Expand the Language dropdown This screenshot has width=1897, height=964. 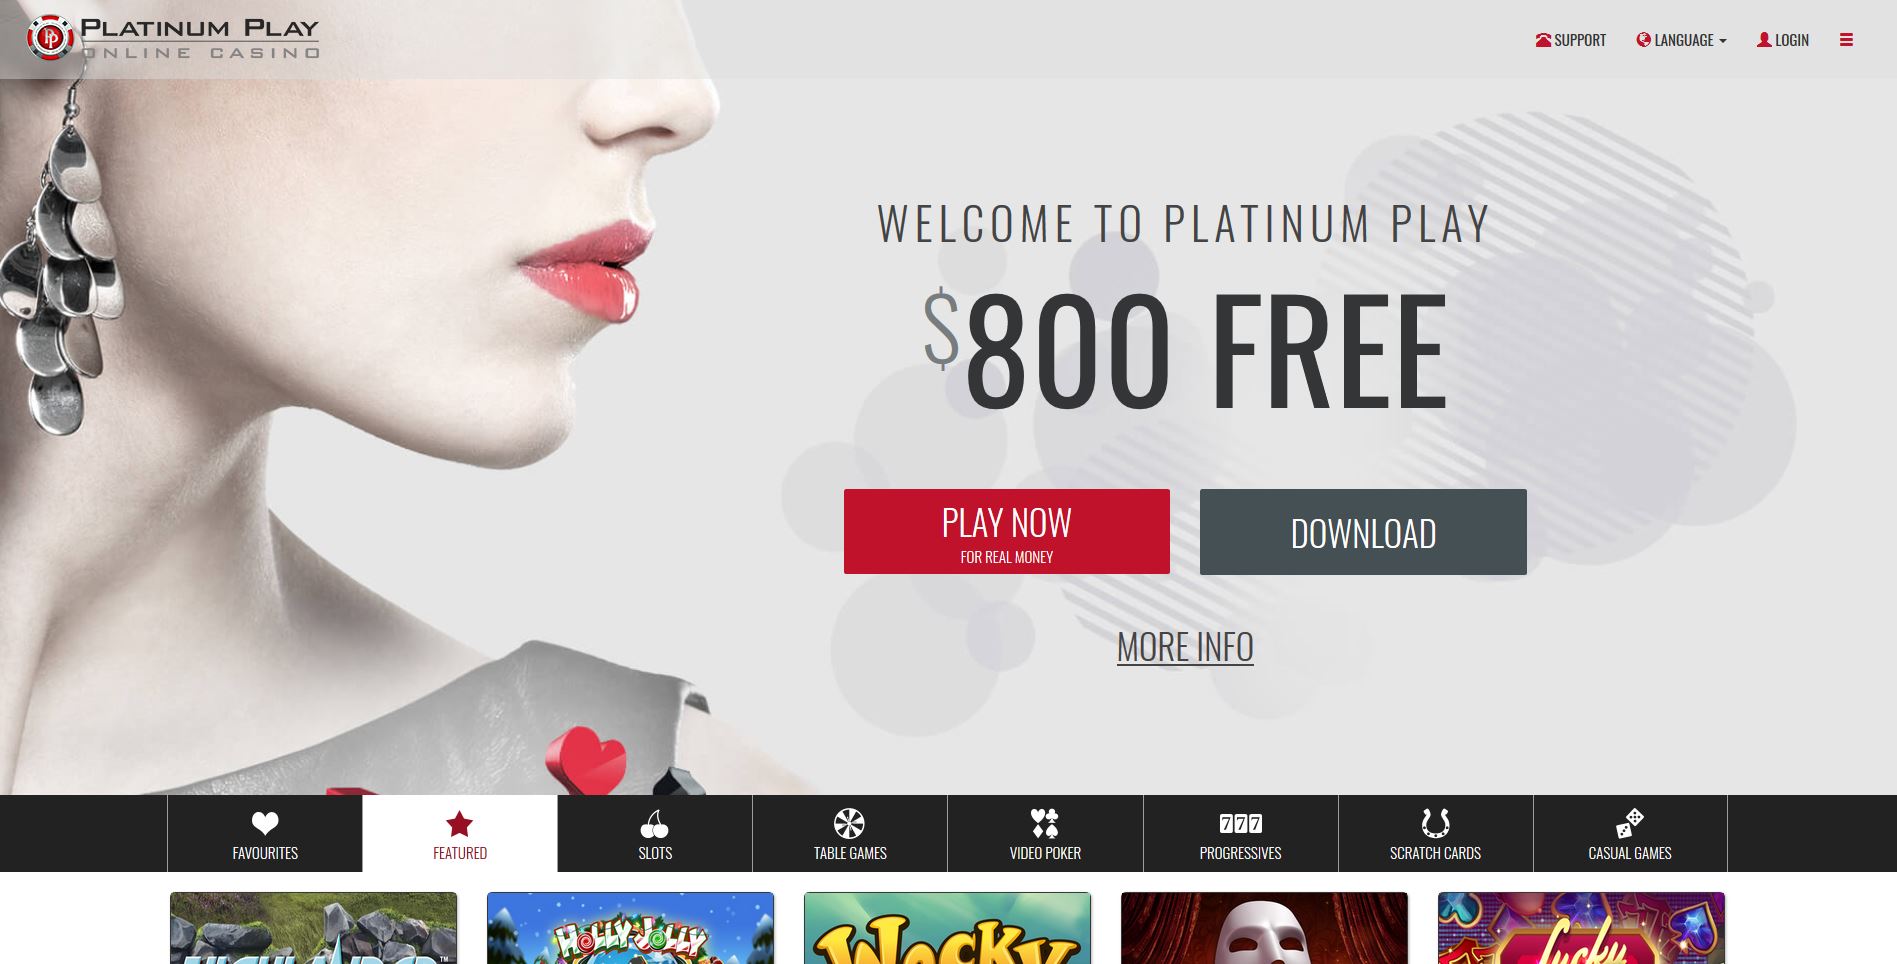click(1681, 40)
